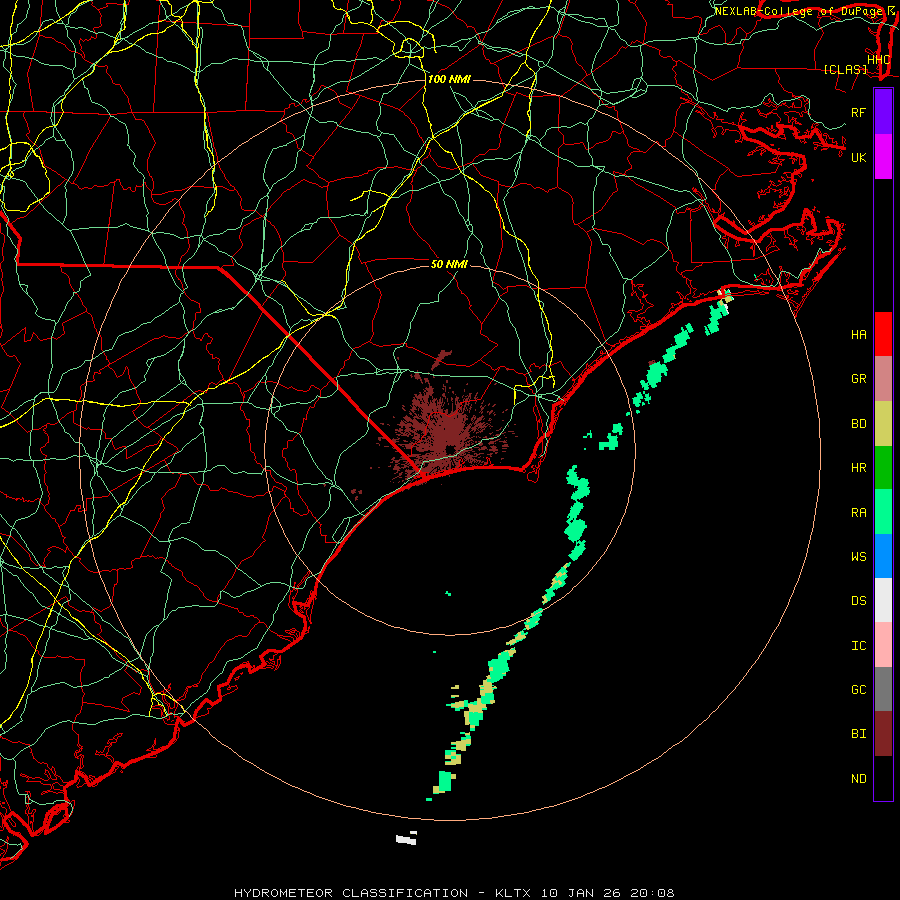This screenshot has width=900, height=900.
Task: Click the radar site center in the brown clutter
Action: [450, 449]
